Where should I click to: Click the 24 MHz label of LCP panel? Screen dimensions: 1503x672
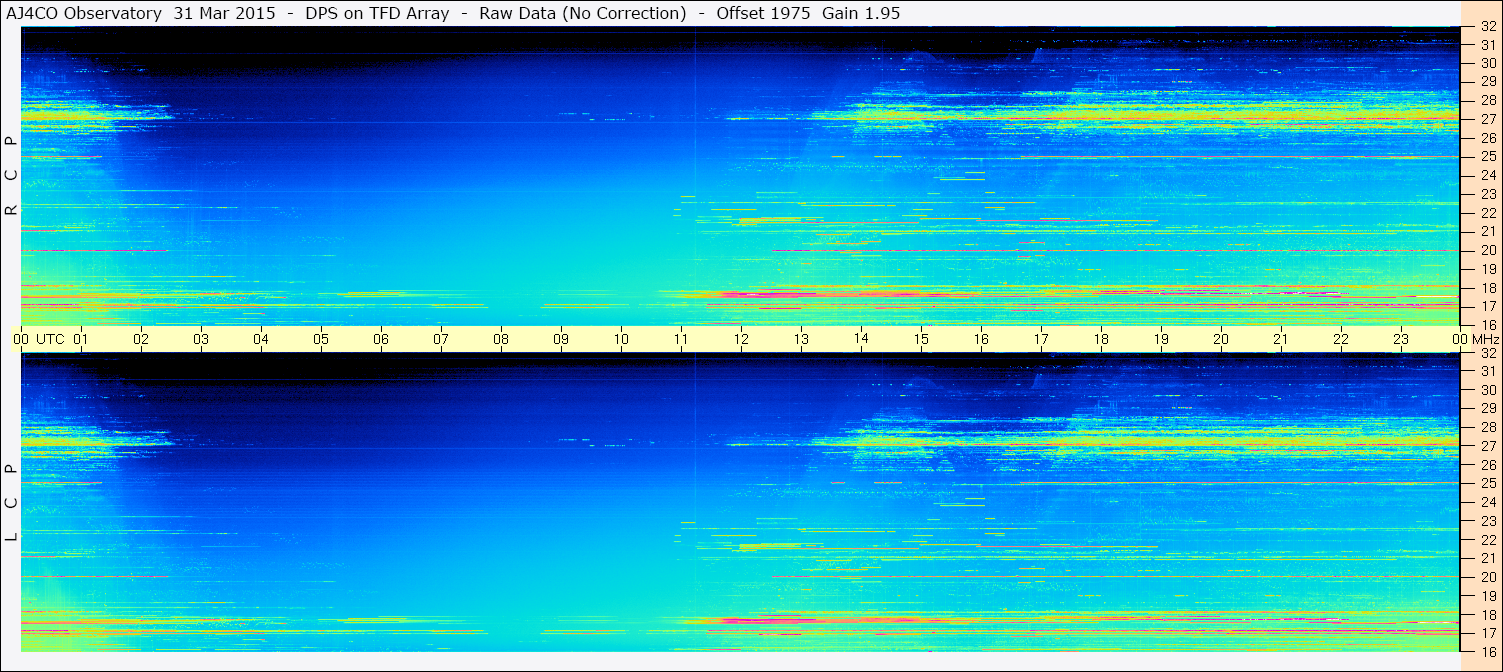click(x=1487, y=502)
